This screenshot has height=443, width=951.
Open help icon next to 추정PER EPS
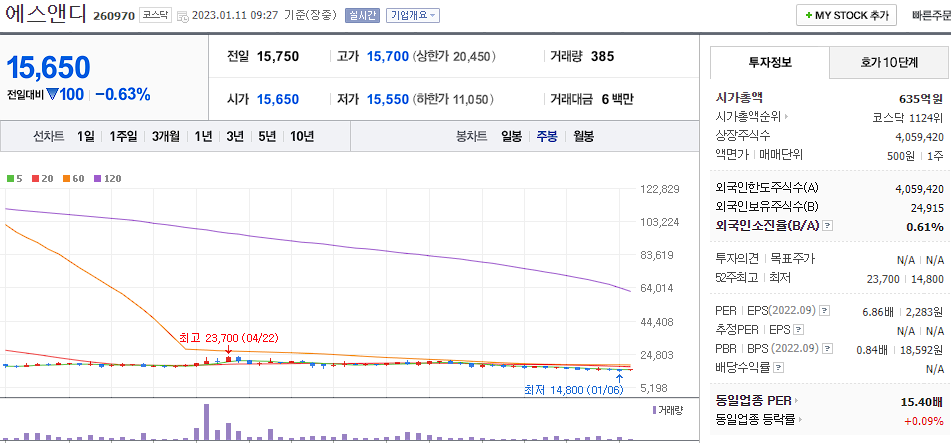coord(799,330)
